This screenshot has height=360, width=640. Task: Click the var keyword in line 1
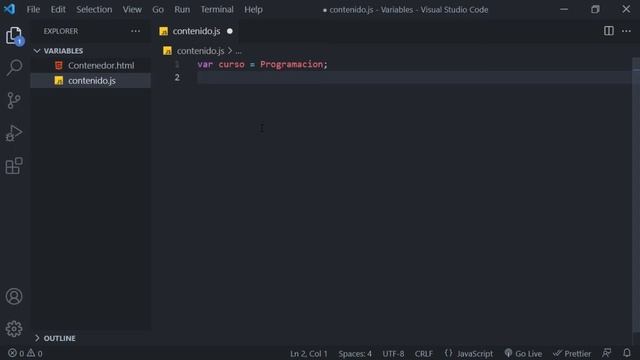point(205,64)
